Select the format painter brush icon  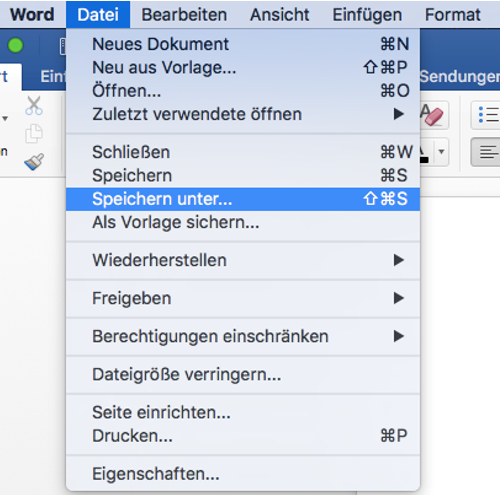34,162
